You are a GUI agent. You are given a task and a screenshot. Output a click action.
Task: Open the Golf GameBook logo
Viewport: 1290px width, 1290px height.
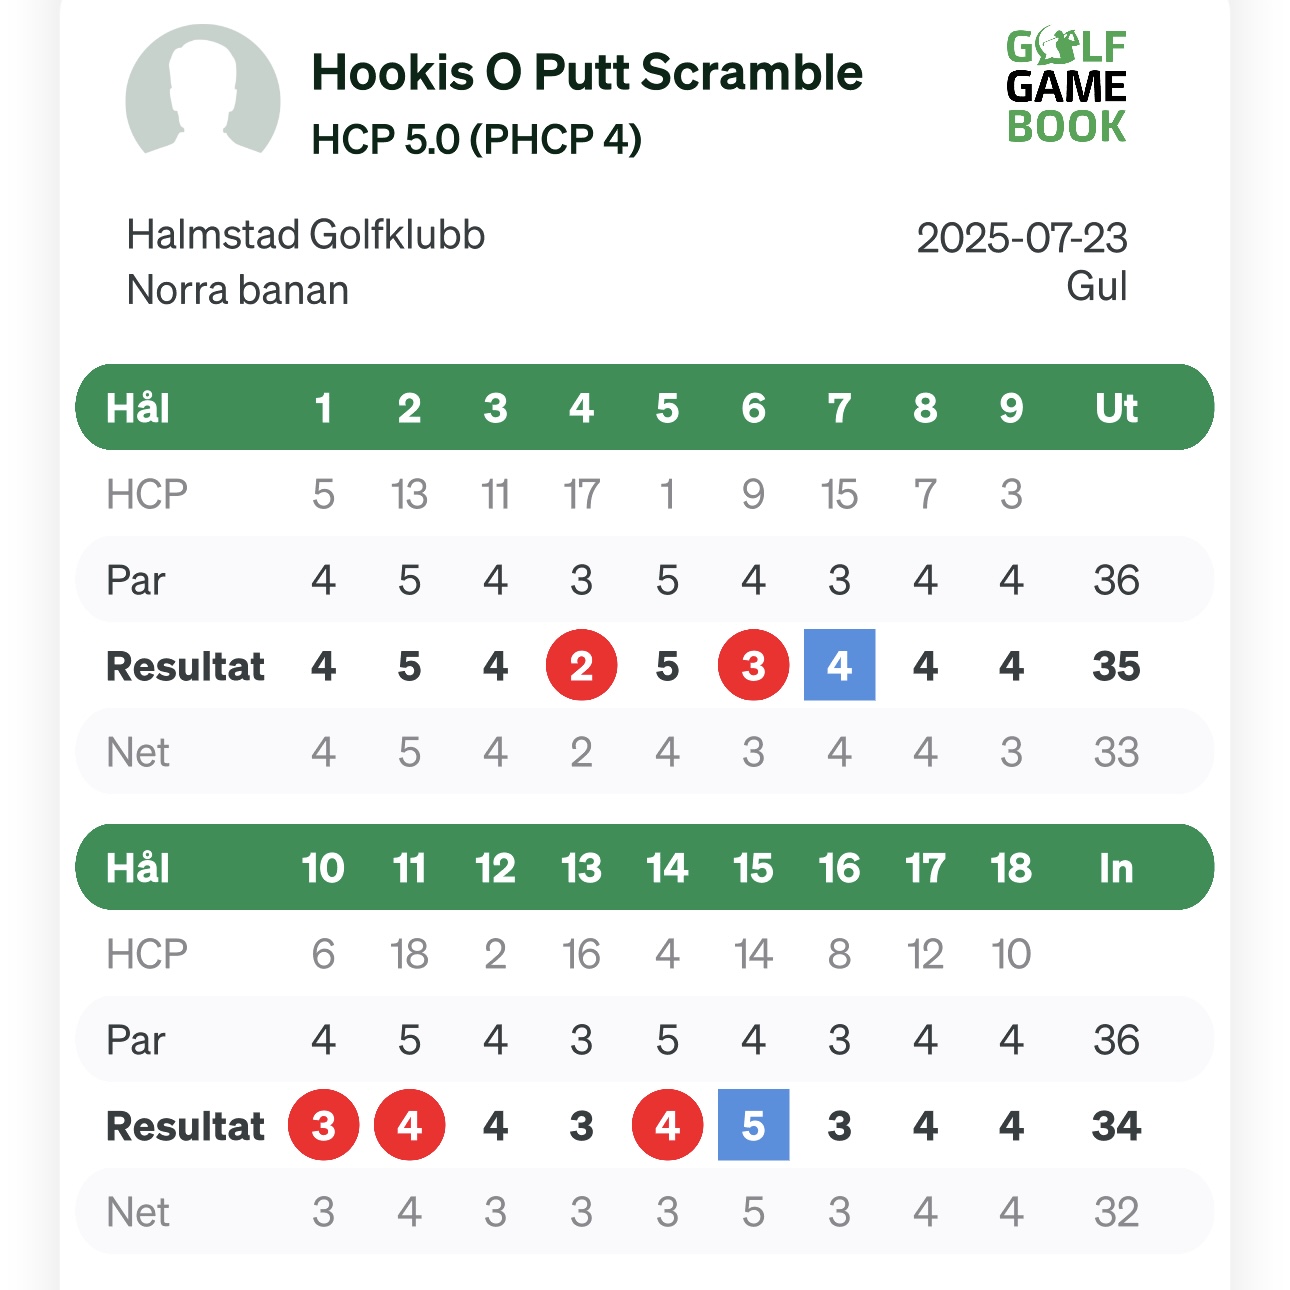click(x=1066, y=87)
